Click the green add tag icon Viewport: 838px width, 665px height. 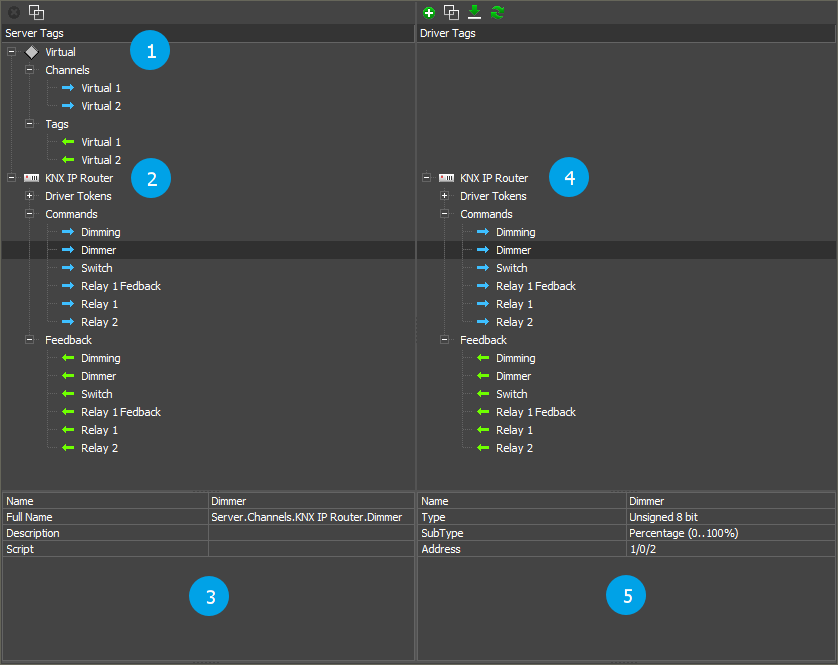[x=429, y=12]
